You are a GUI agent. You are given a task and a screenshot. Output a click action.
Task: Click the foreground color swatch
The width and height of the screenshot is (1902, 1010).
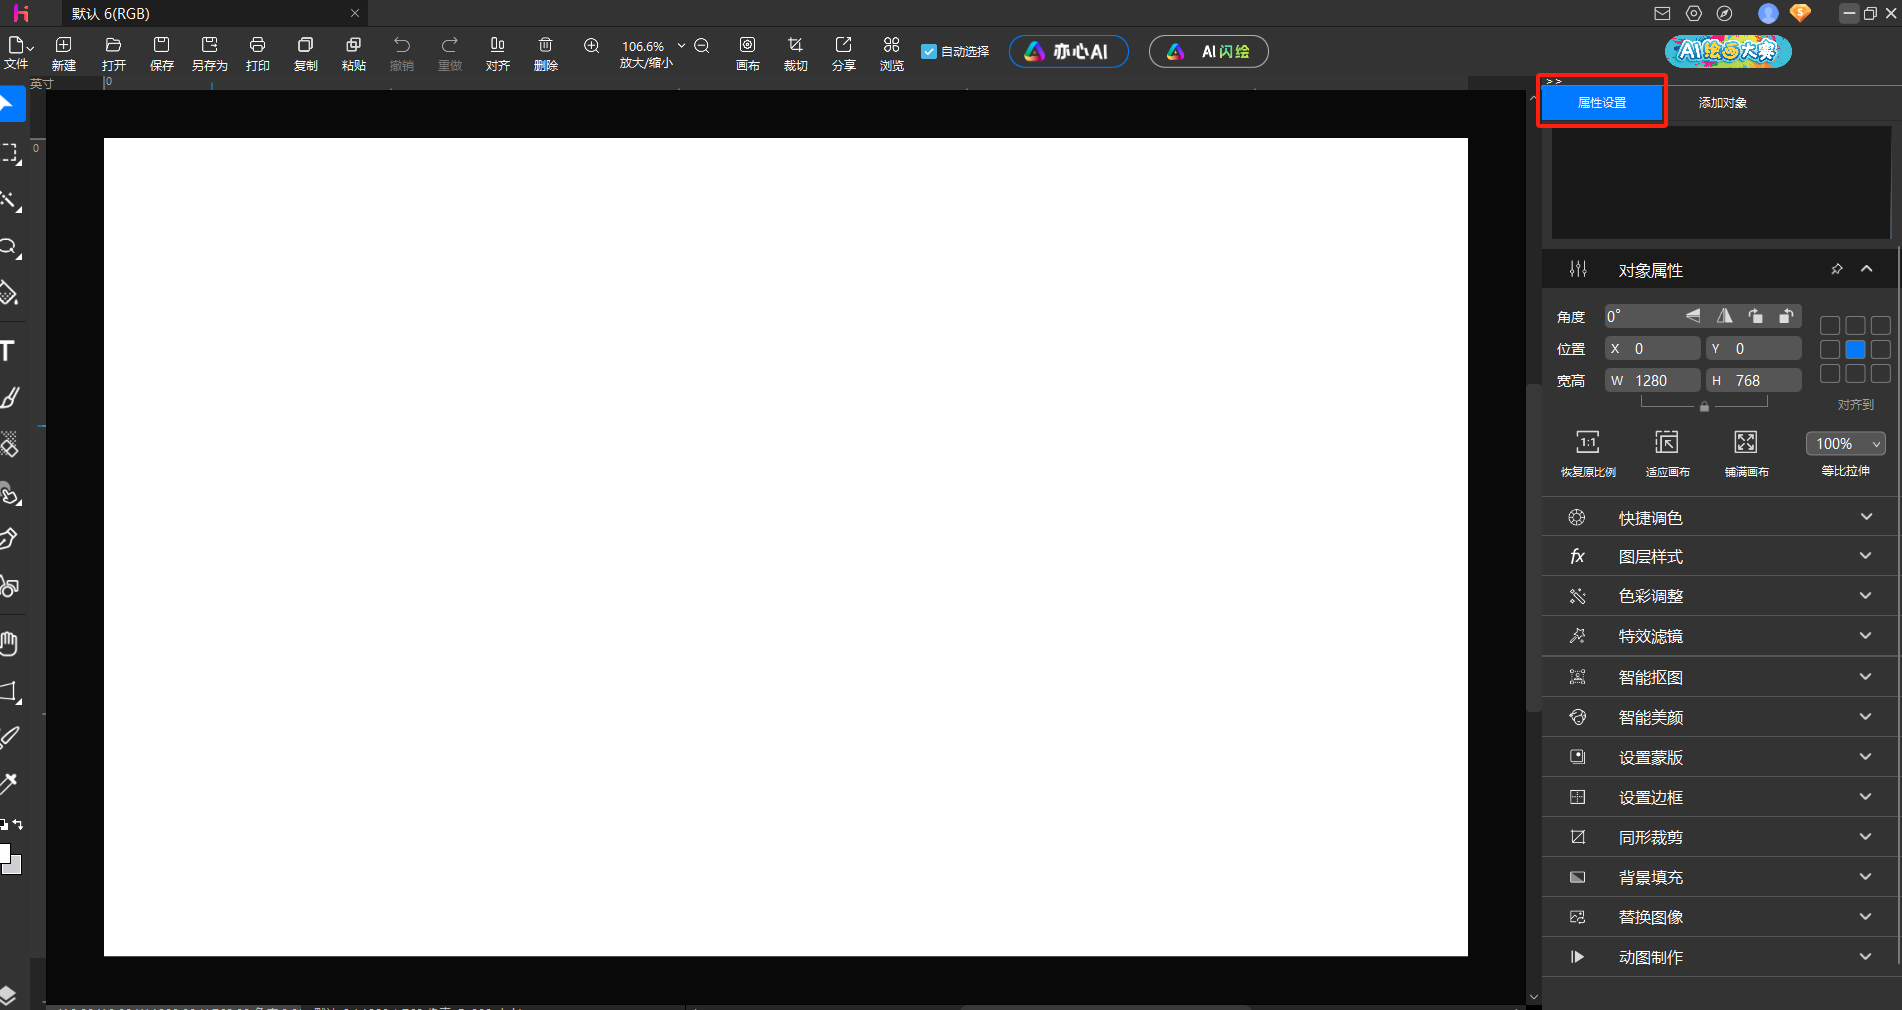point(4,853)
